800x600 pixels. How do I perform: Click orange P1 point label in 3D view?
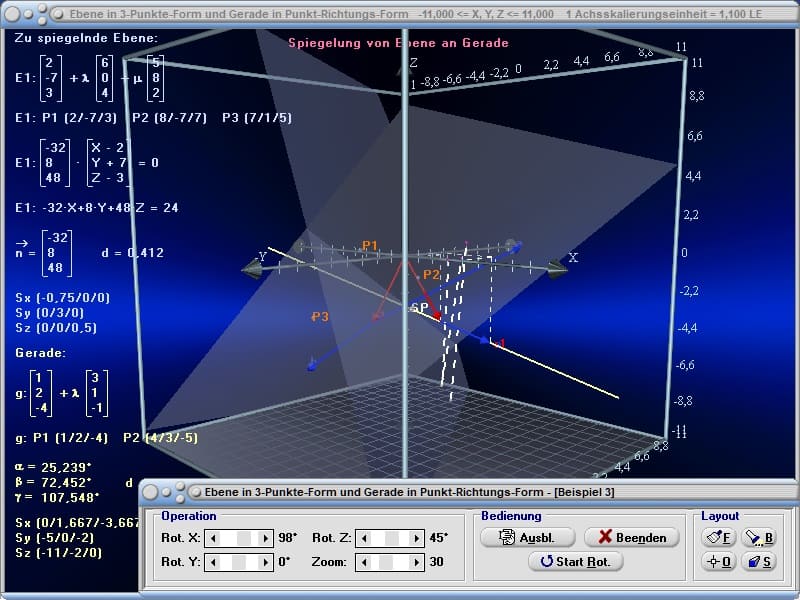(369, 245)
